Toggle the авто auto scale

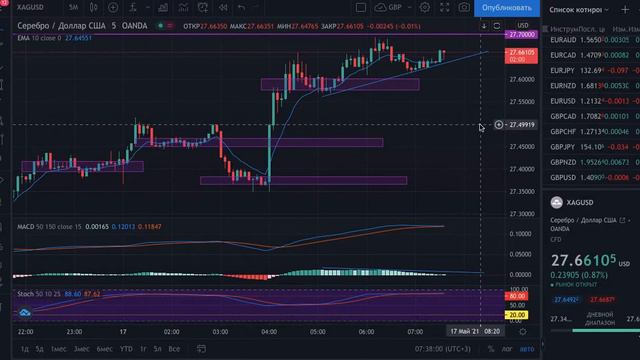tap(527, 349)
